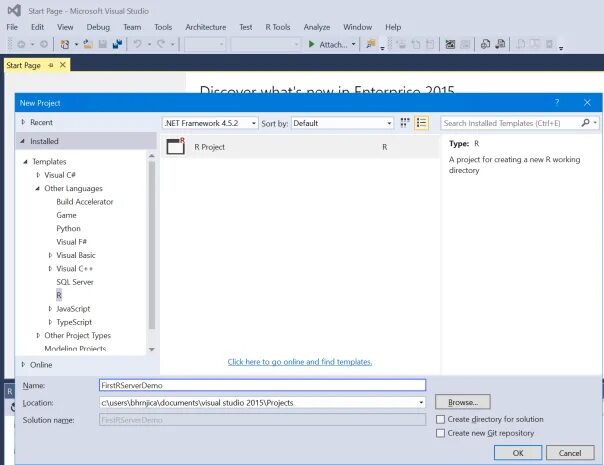Click the Navigate Backward toolbar icon
The width and height of the screenshot is (604, 465).
pos(21,44)
